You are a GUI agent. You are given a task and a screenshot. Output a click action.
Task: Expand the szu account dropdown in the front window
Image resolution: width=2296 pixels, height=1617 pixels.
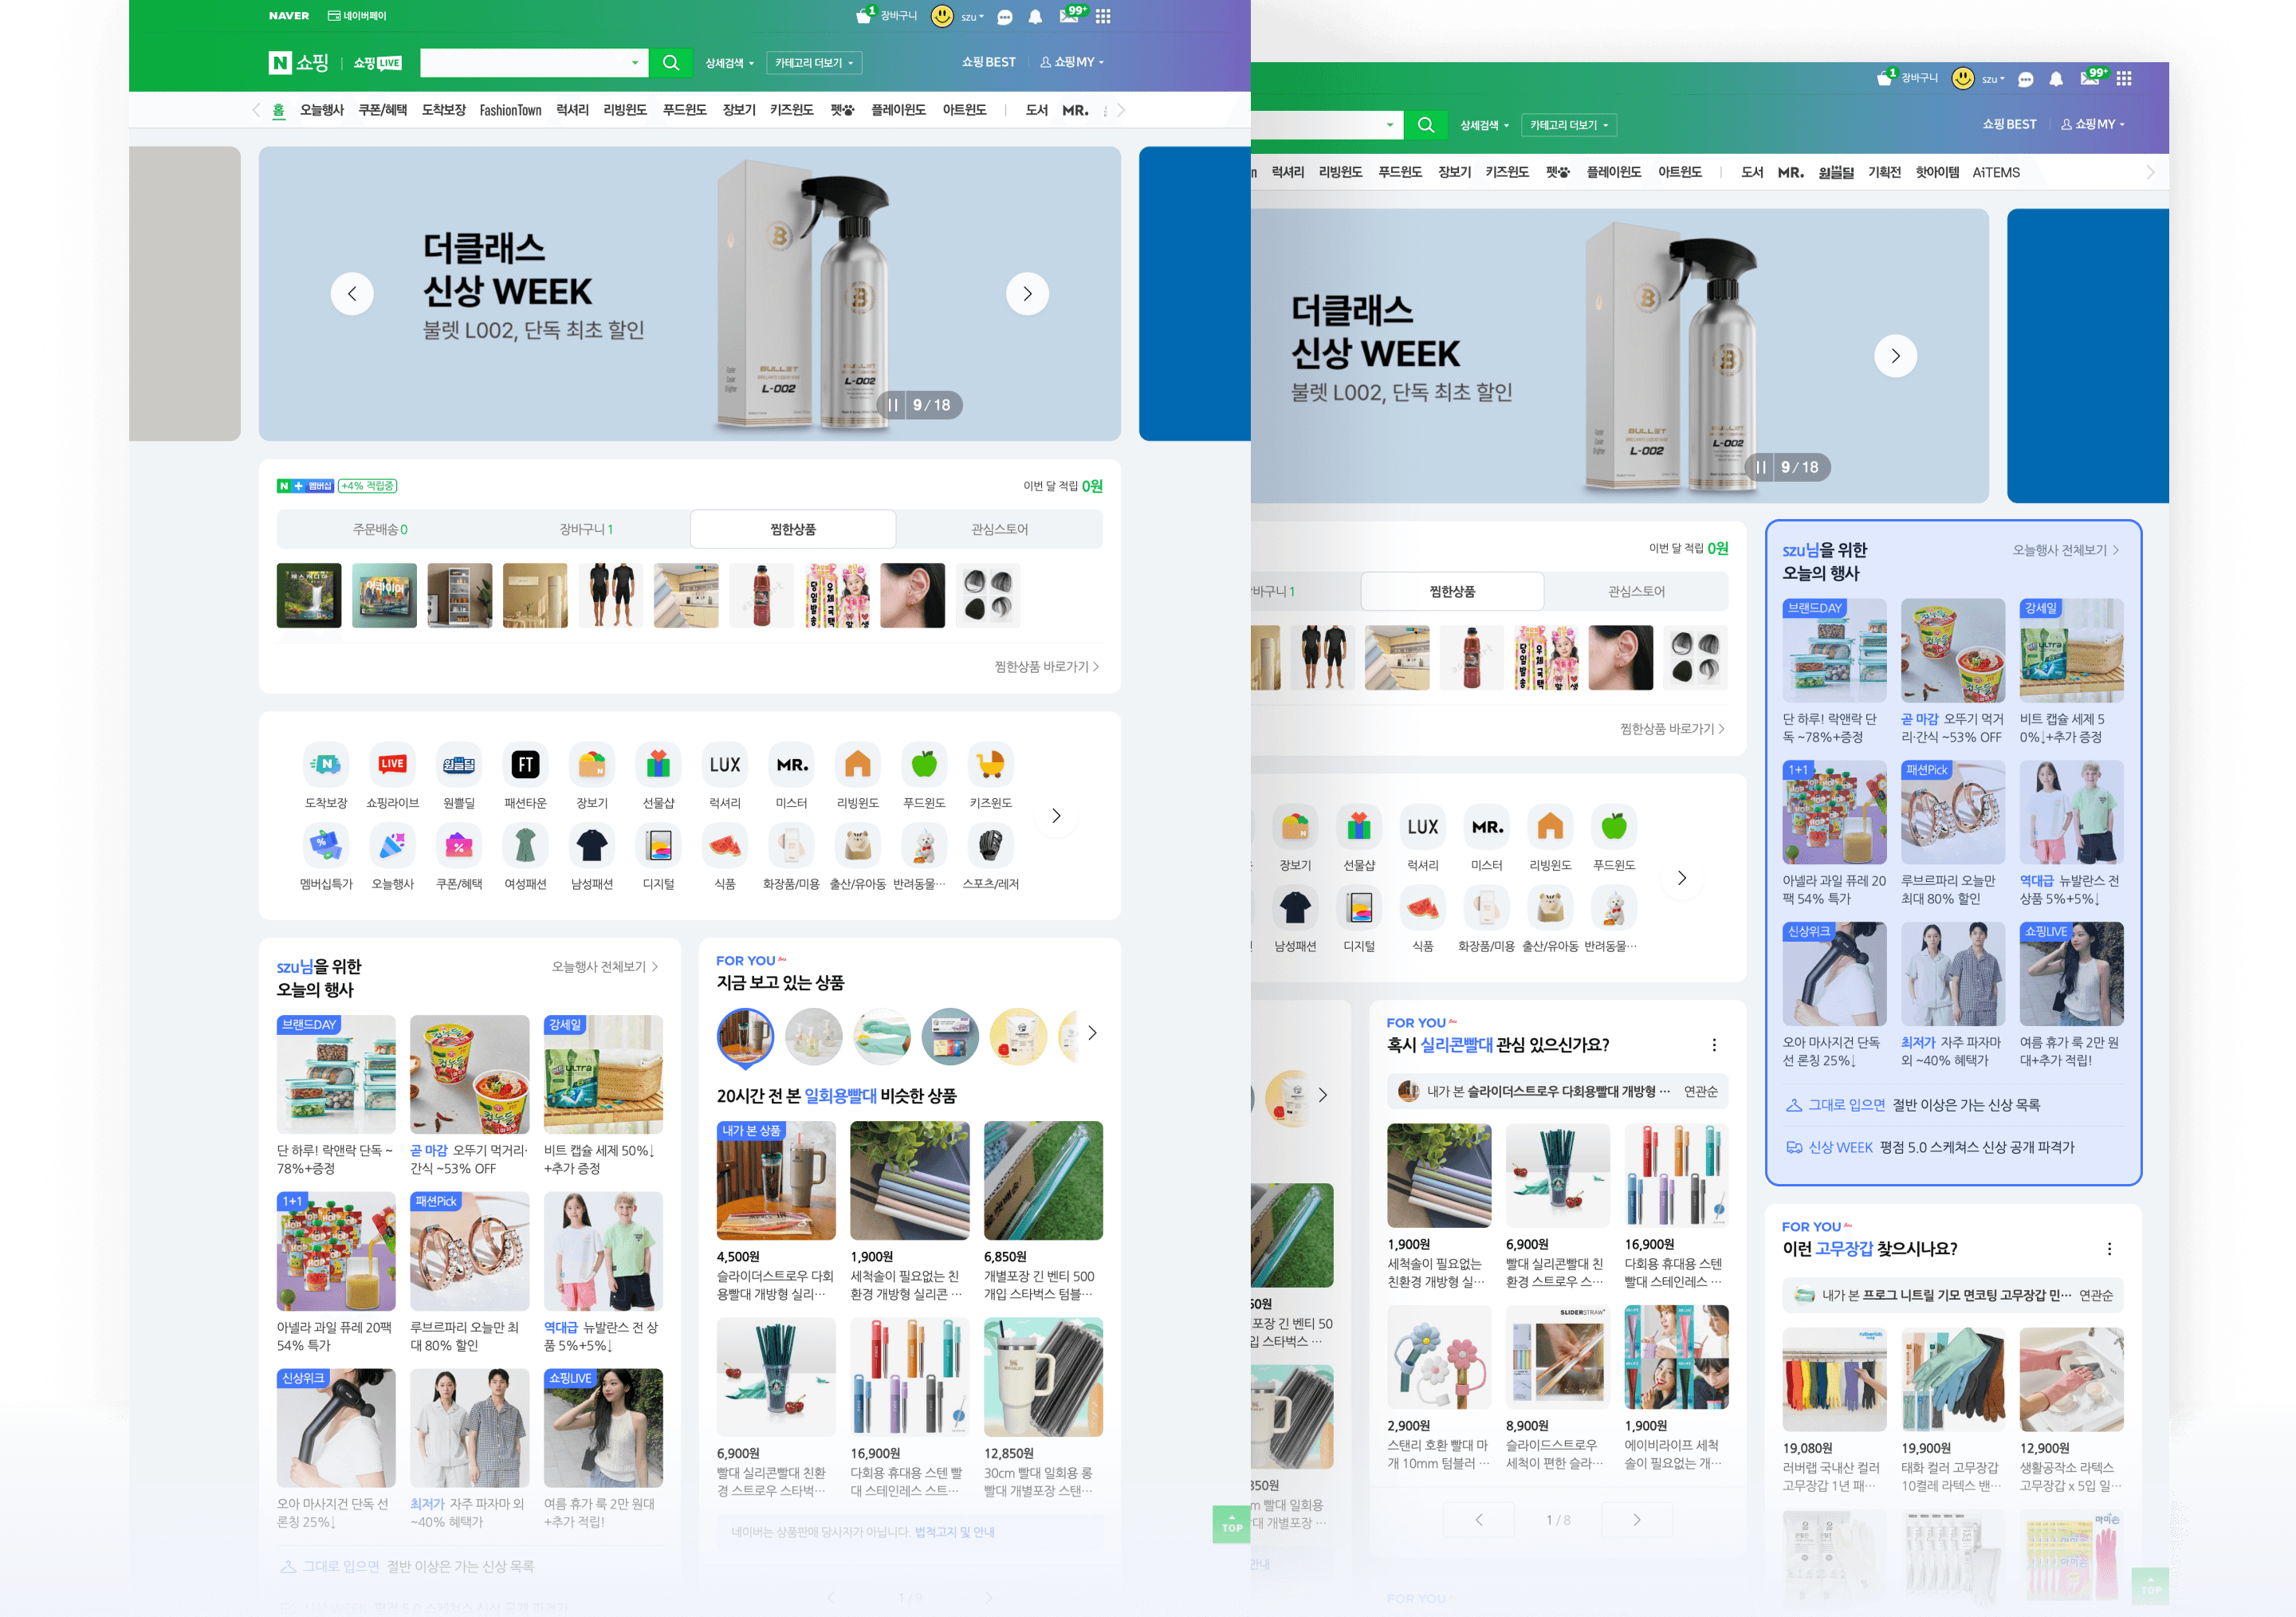972,17
